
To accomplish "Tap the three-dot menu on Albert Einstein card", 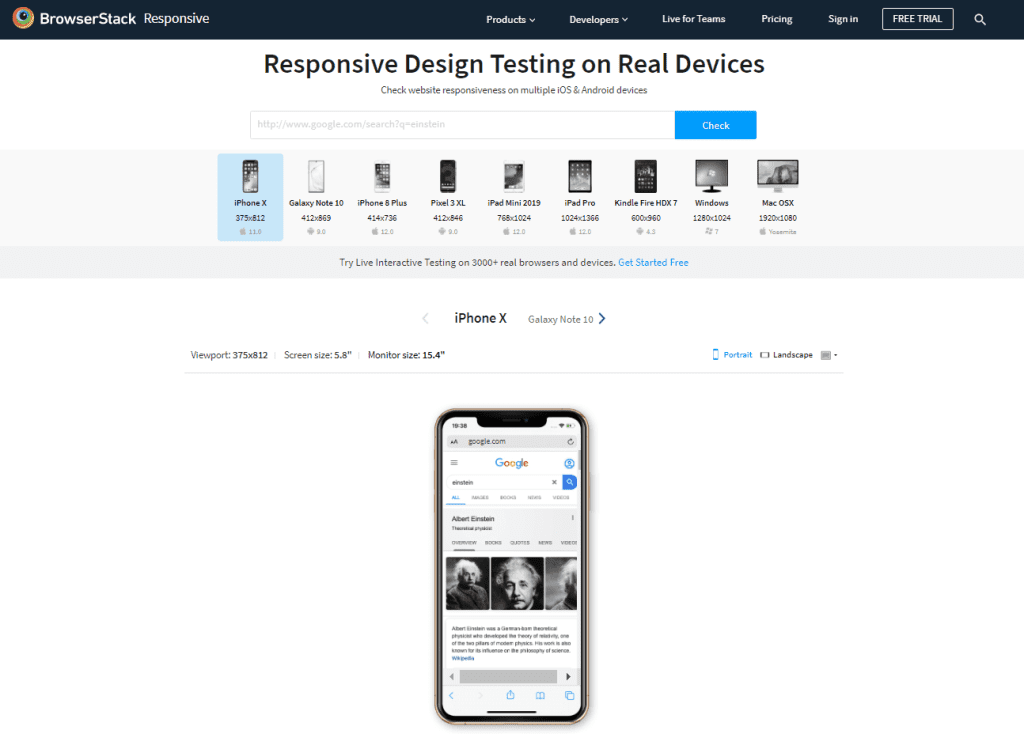I will point(573,518).
